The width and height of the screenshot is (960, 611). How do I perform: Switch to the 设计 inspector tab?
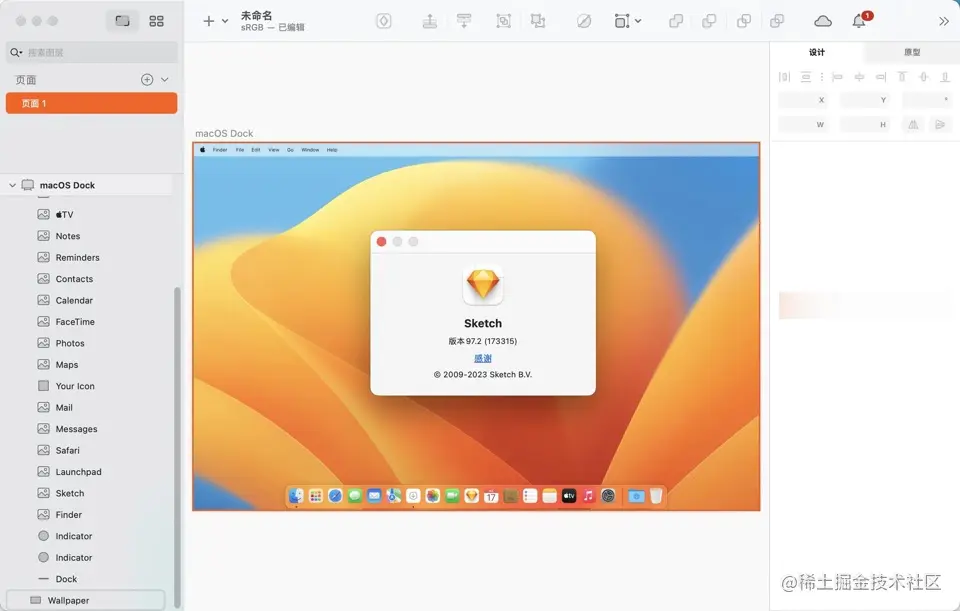click(x=817, y=52)
